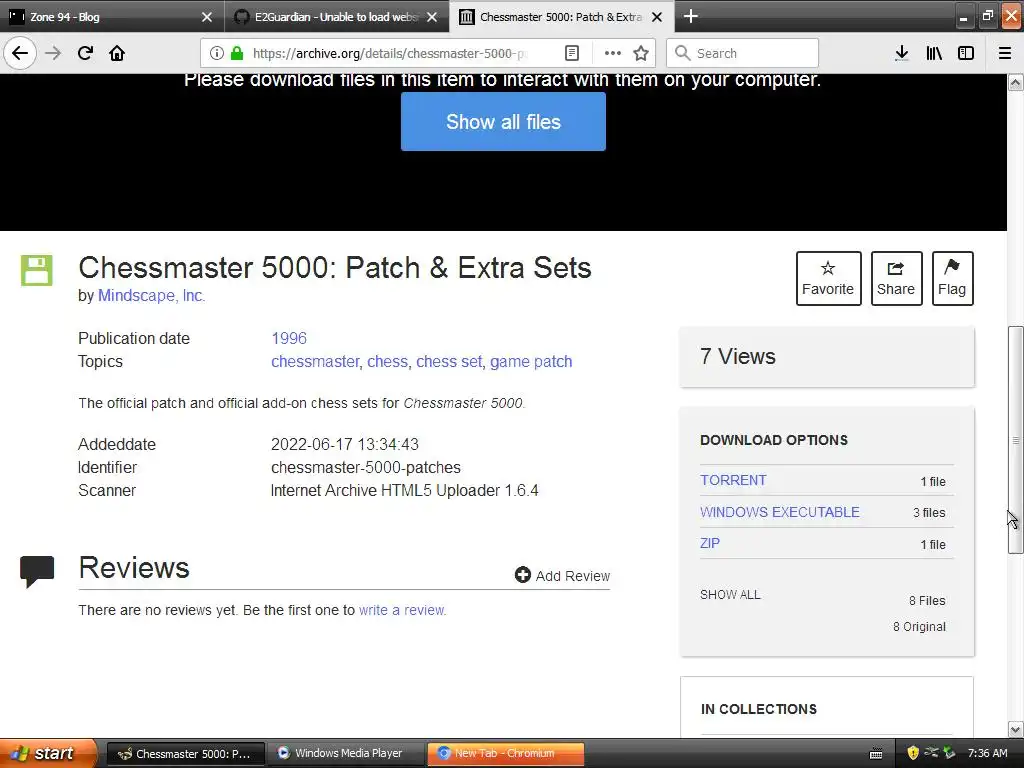1024x768 pixels.
Task: Click the 1996 publication date link
Action: tap(289, 338)
